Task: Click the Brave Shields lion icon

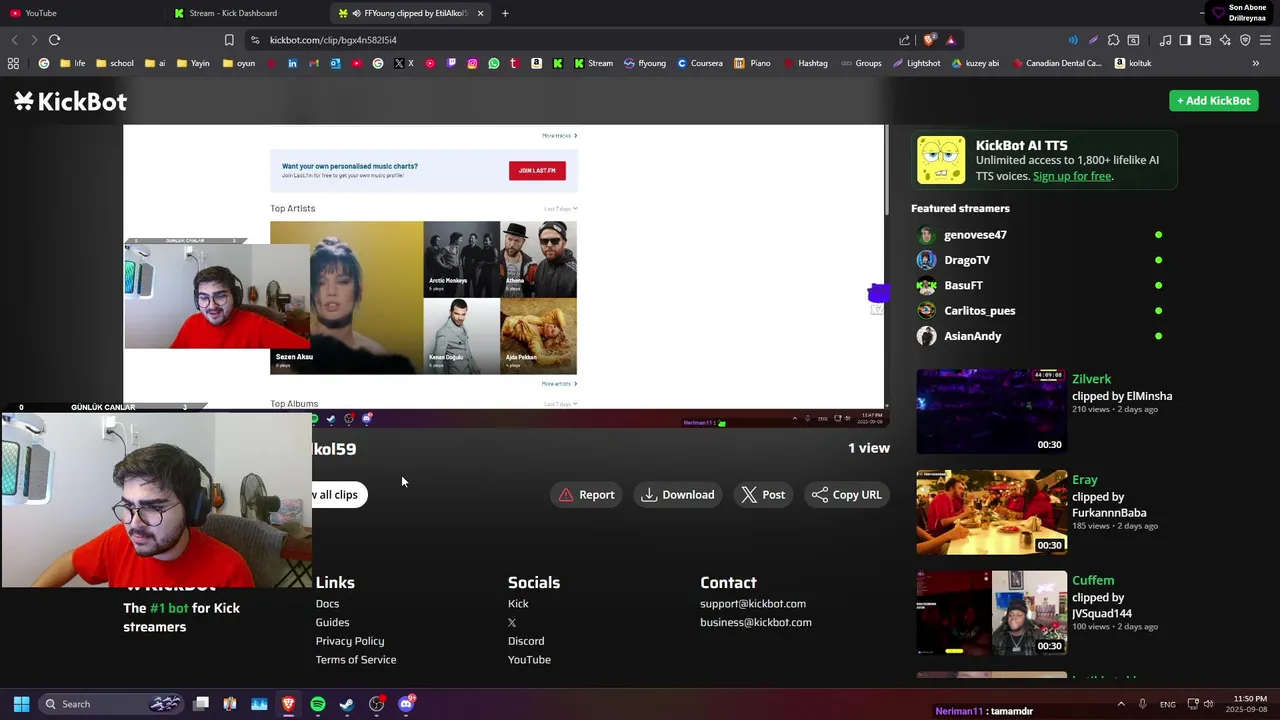Action: pos(930,40)
